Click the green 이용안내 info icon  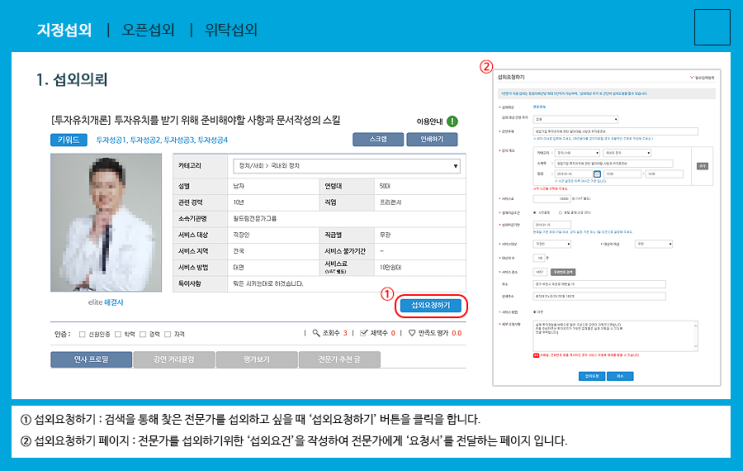click(x=453, y=121)
